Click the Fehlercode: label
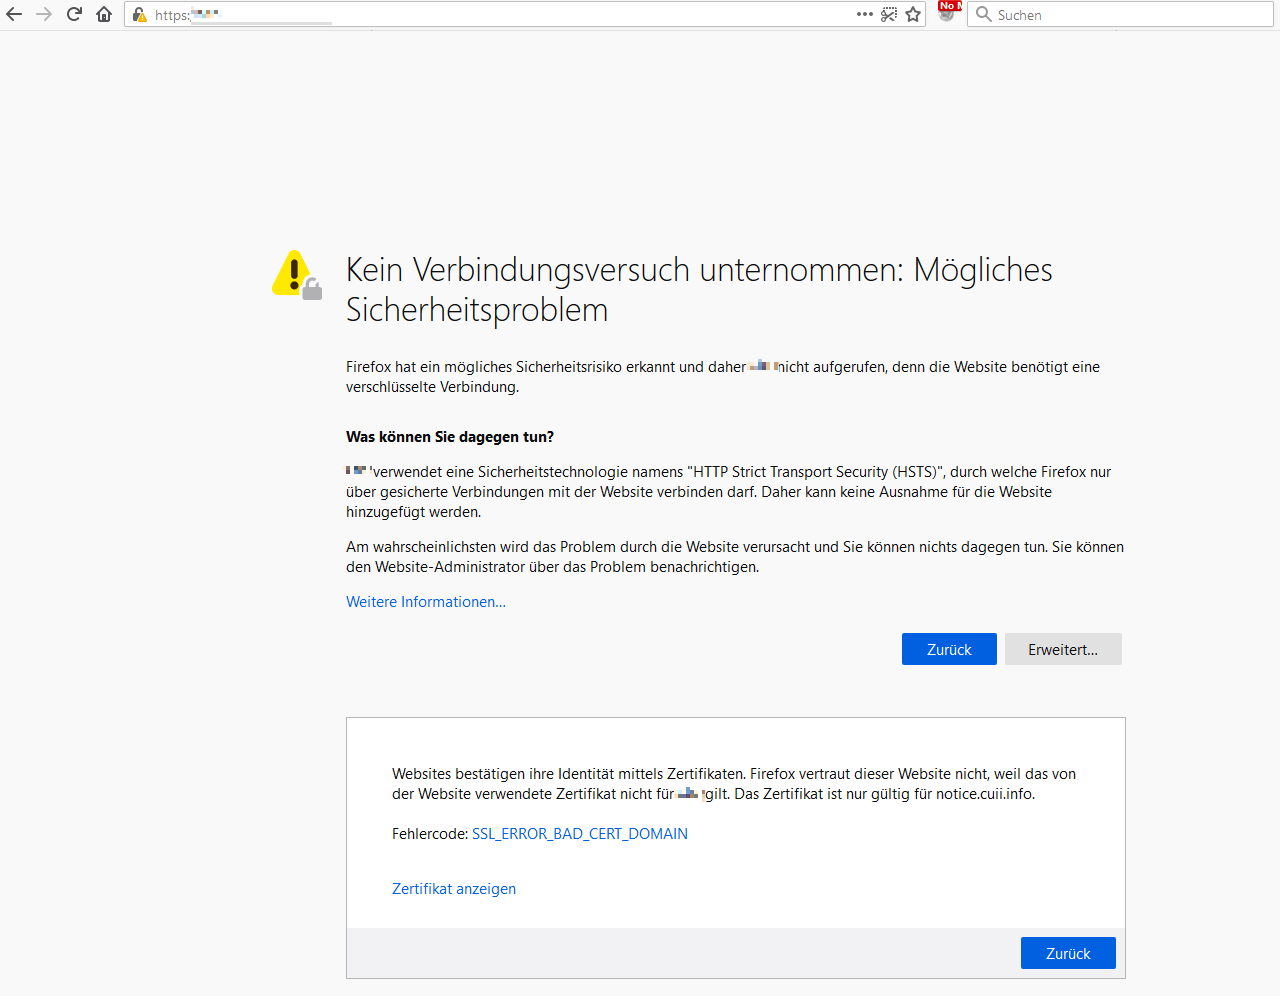 point(430,834)
